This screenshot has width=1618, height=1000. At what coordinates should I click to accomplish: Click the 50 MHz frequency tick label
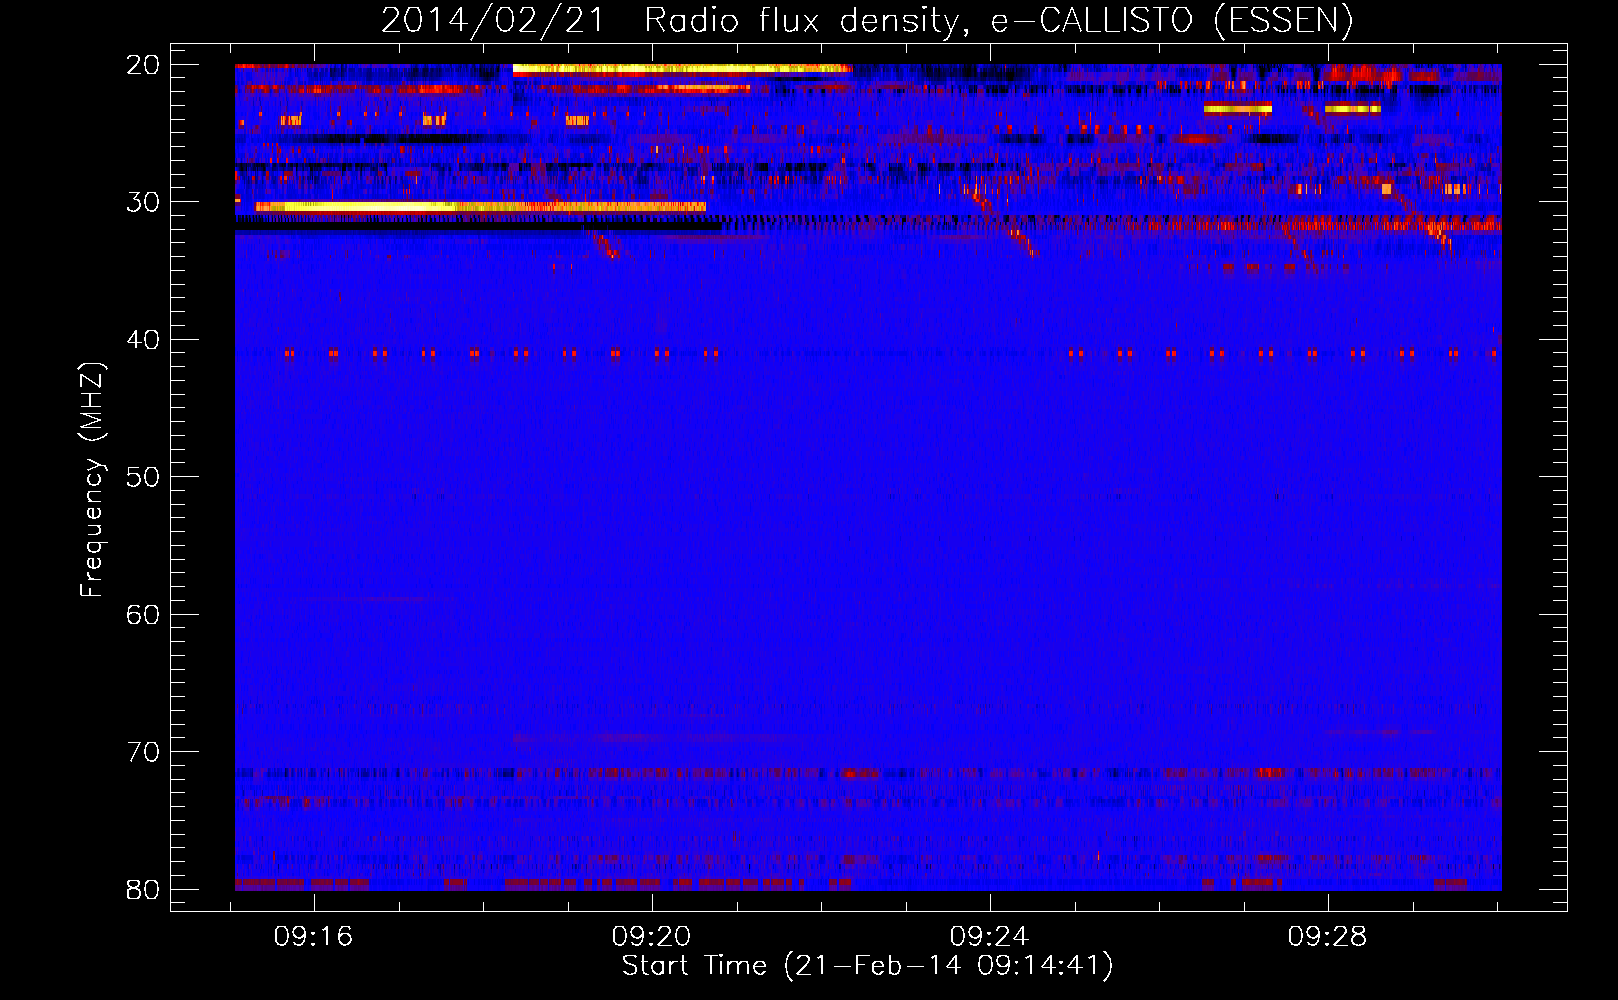coord(142,477)
